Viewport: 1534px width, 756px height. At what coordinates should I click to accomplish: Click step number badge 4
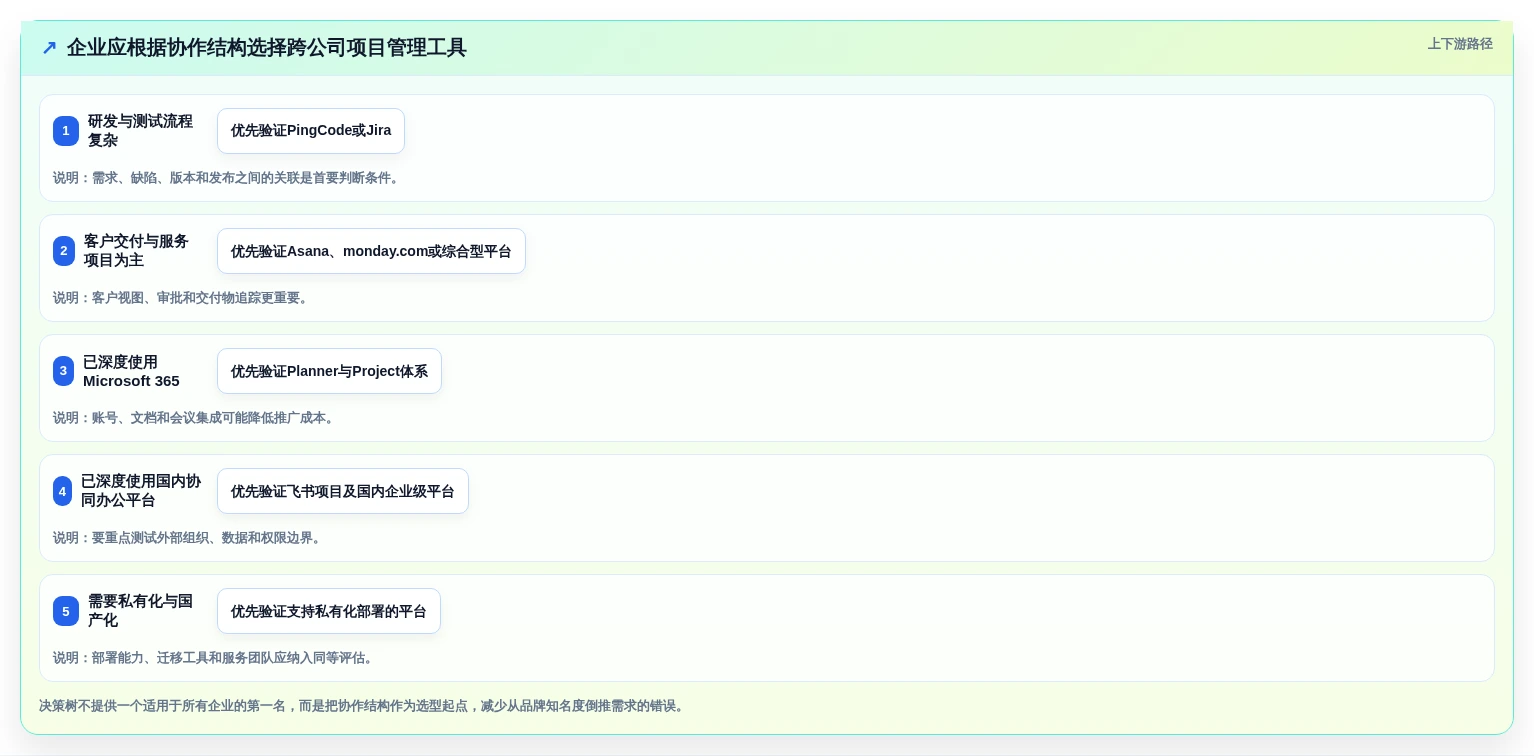click(62, 491)
